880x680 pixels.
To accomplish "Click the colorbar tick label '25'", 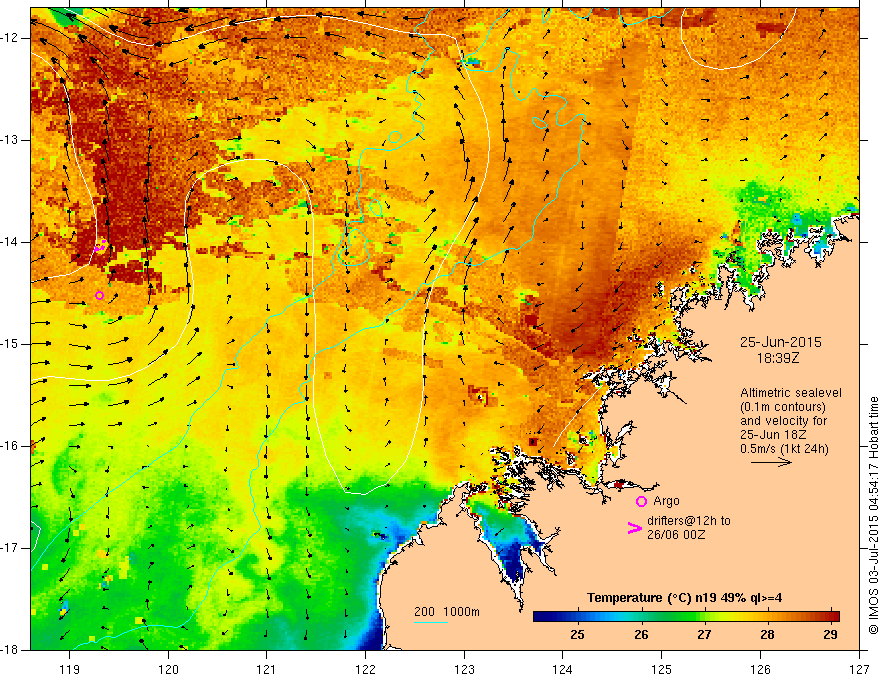I will pos(578,635).
